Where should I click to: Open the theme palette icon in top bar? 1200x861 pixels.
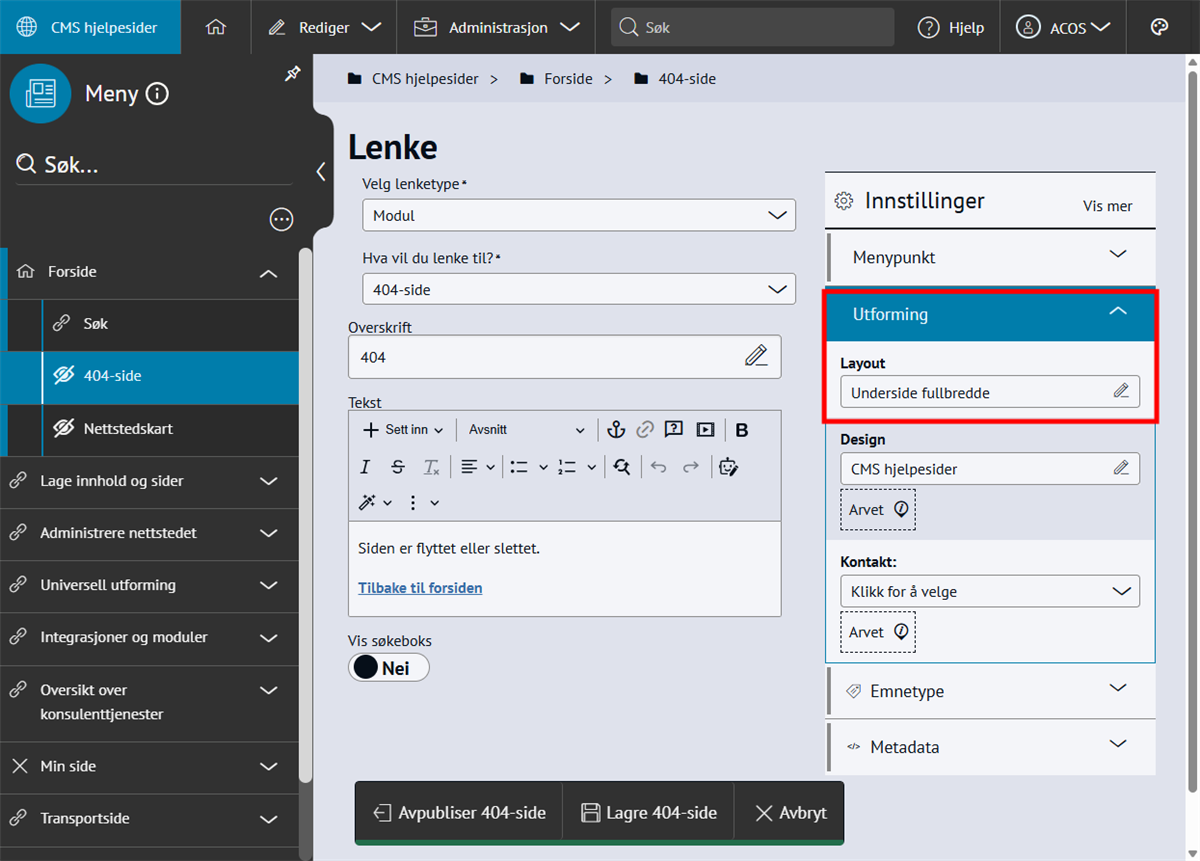[x=1159, y=27]
